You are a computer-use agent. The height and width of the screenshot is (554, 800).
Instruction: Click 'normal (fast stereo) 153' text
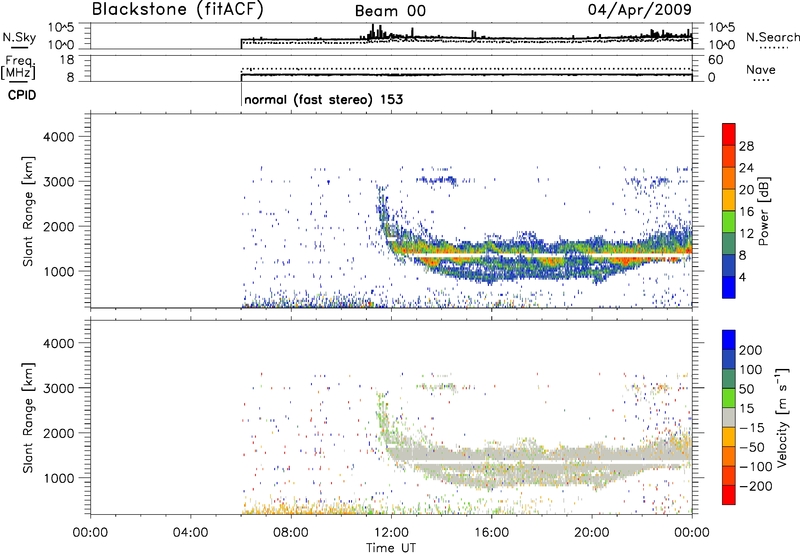pos(323,99)
